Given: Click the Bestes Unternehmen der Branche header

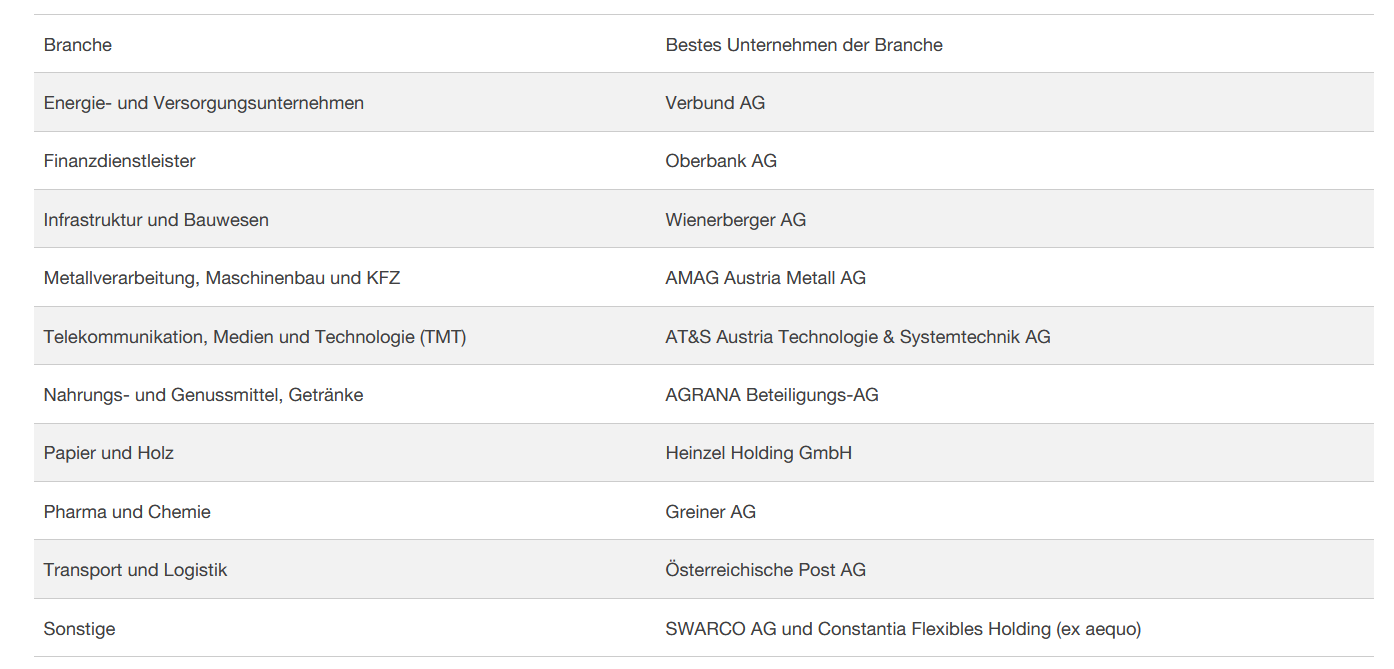Looking at the screenshot, I should coord(804,45).
